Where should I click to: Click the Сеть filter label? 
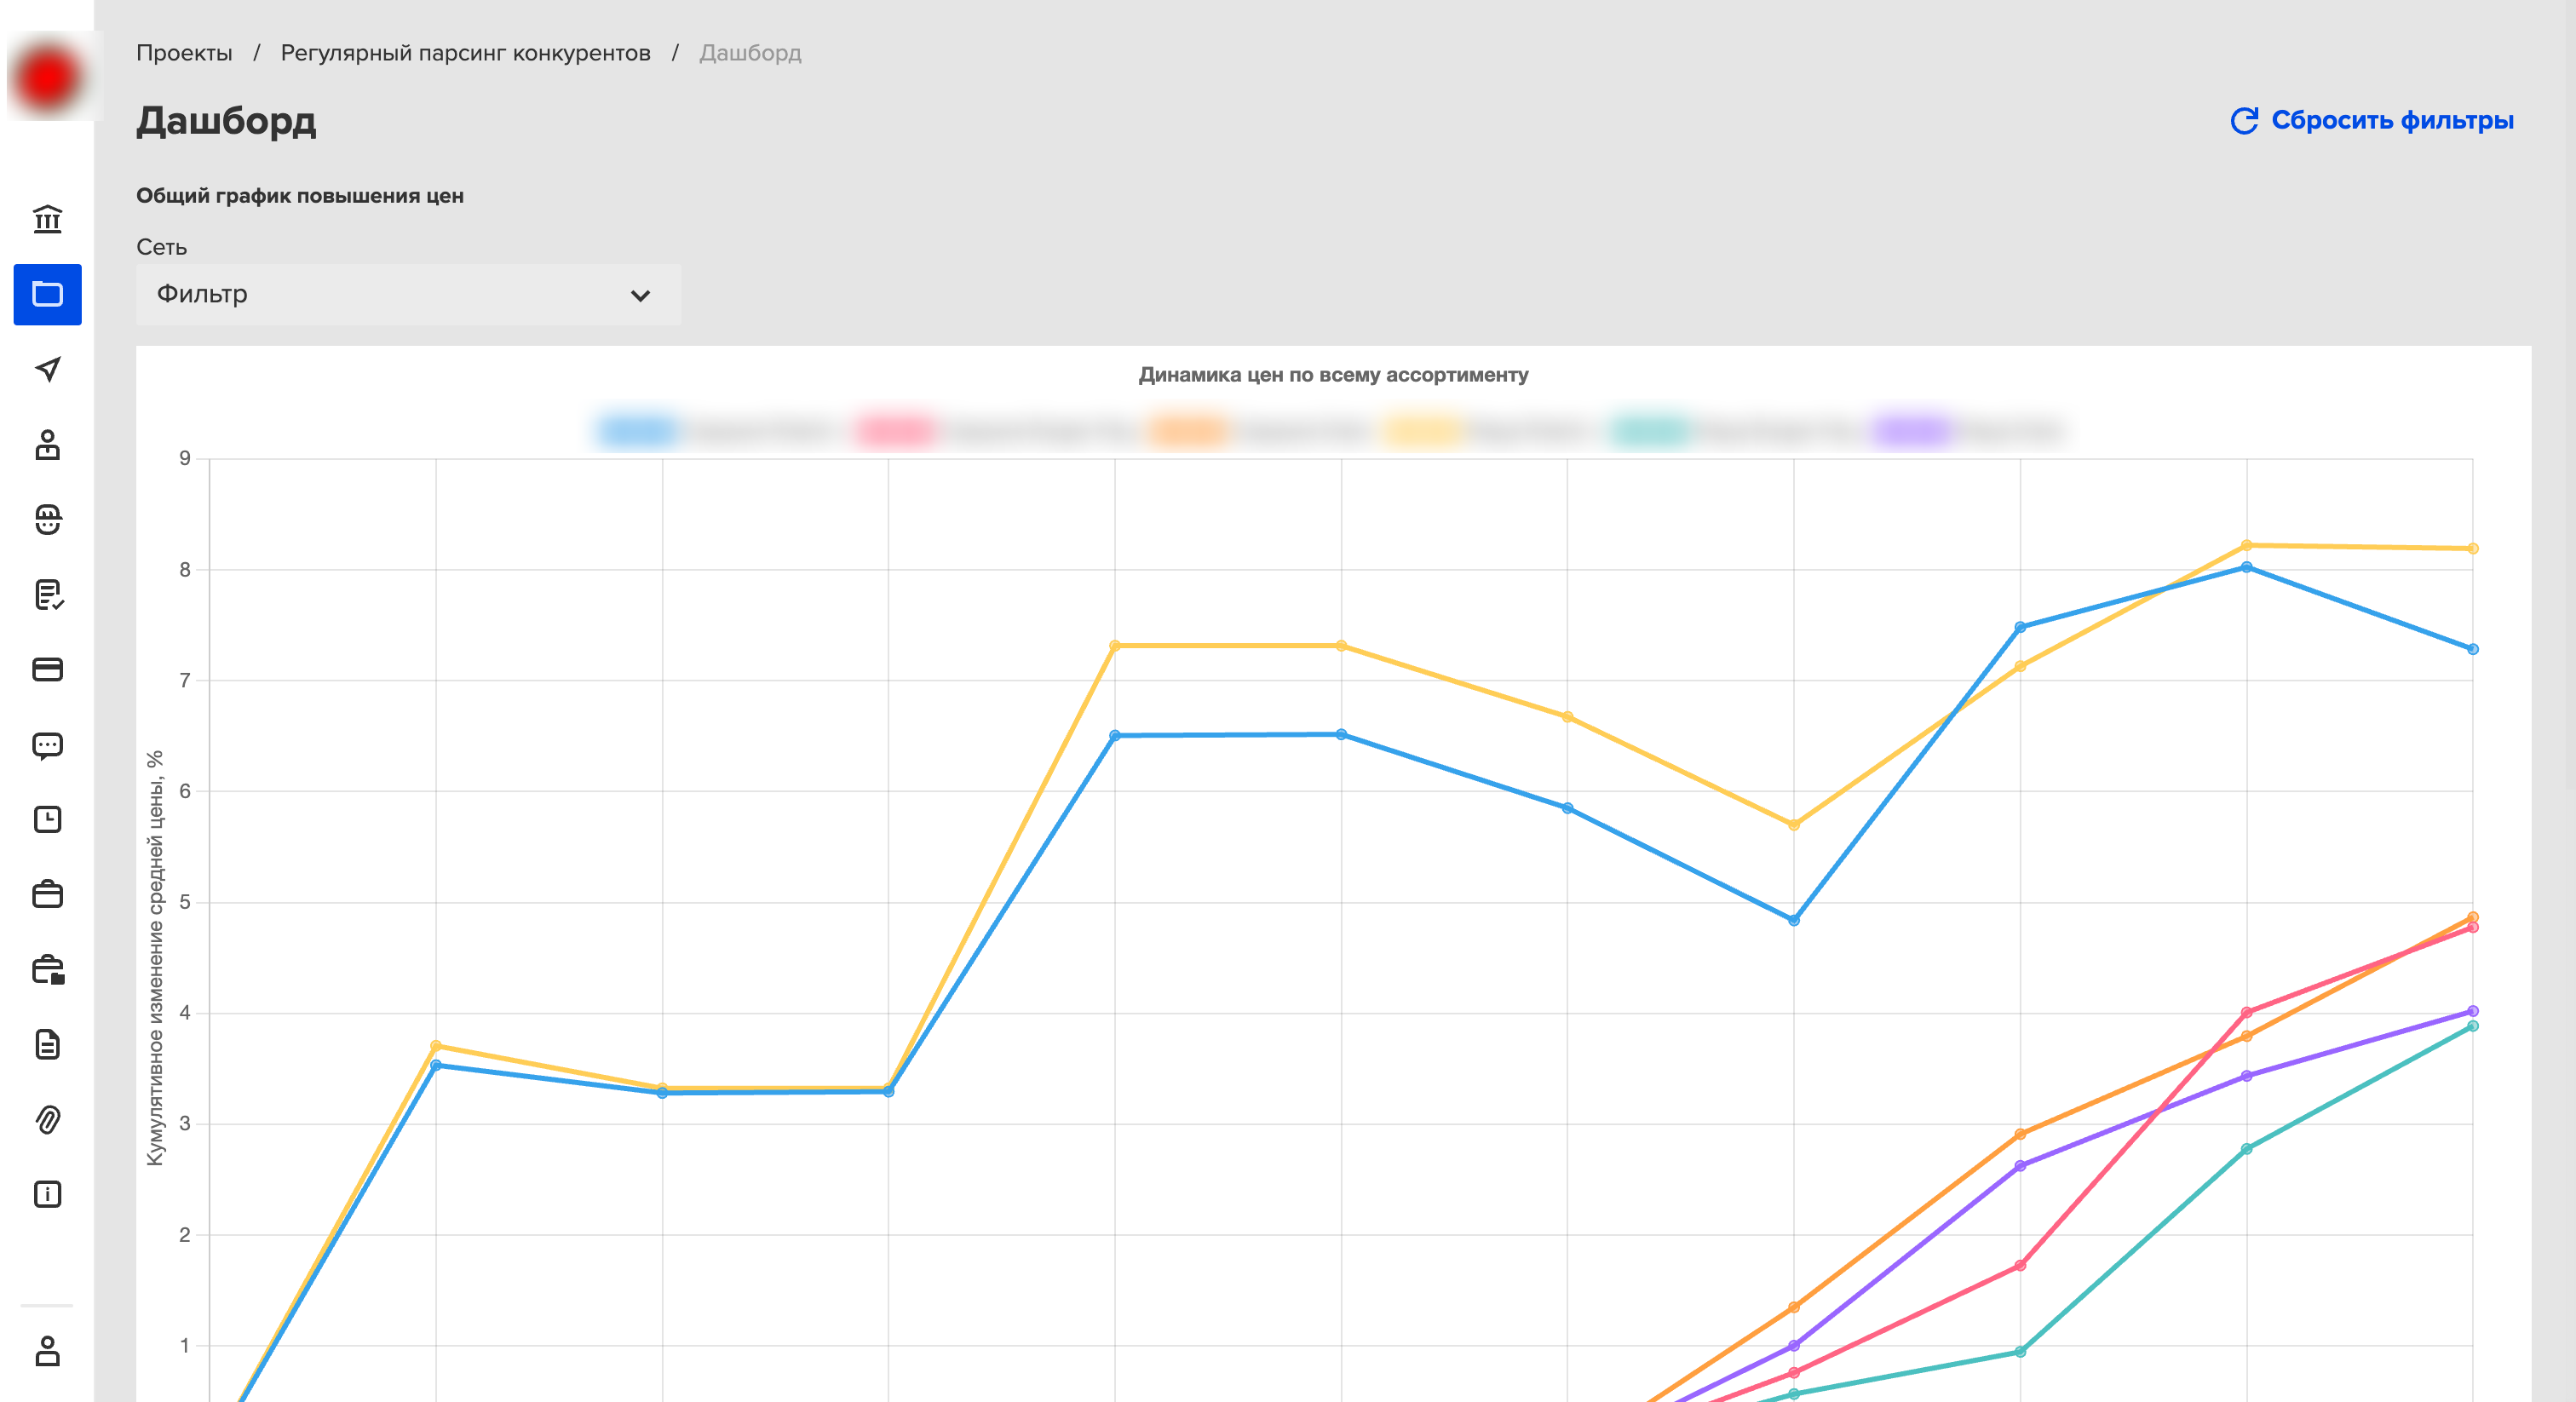161,247
